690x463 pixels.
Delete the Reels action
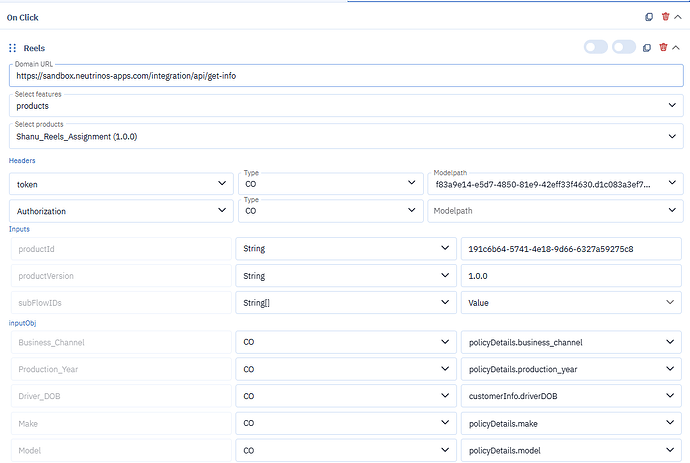(663, 47)
